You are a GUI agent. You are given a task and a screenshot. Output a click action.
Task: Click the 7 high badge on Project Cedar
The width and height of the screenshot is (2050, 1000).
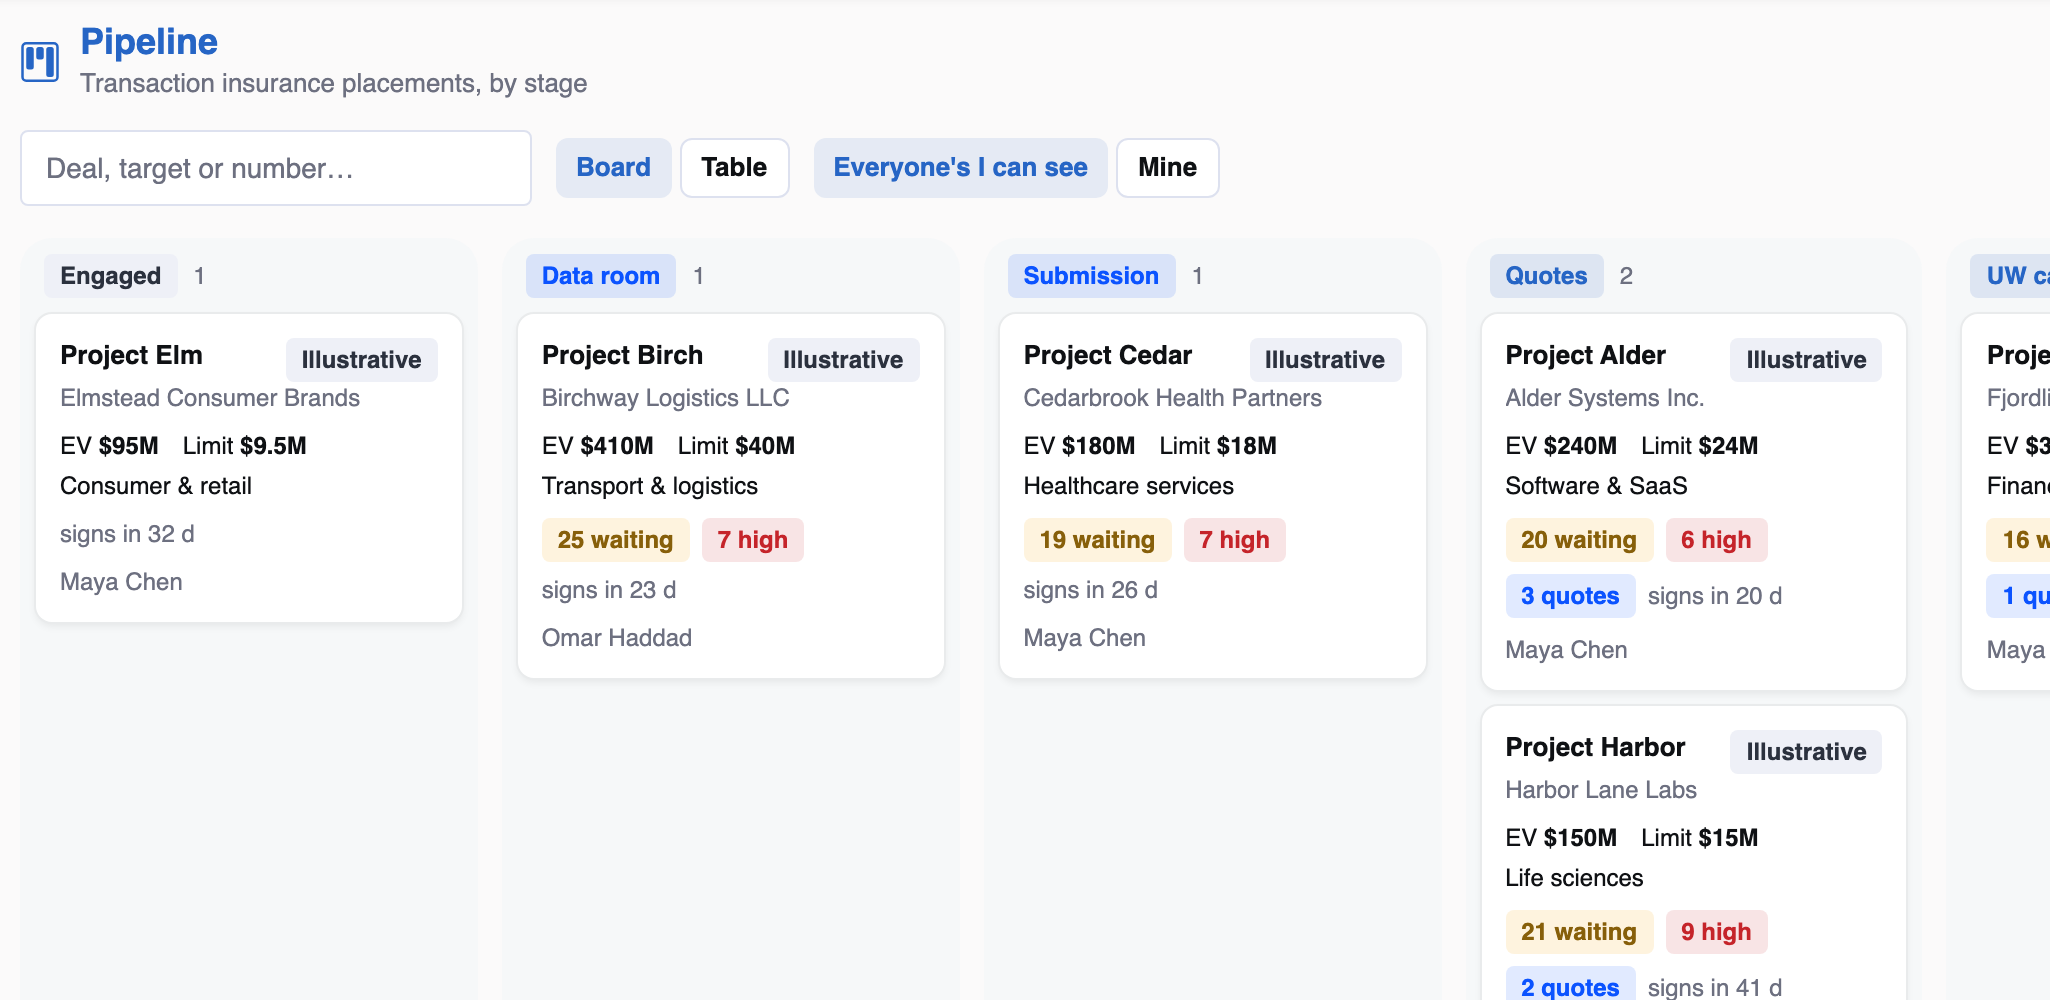click(1235, 540)
